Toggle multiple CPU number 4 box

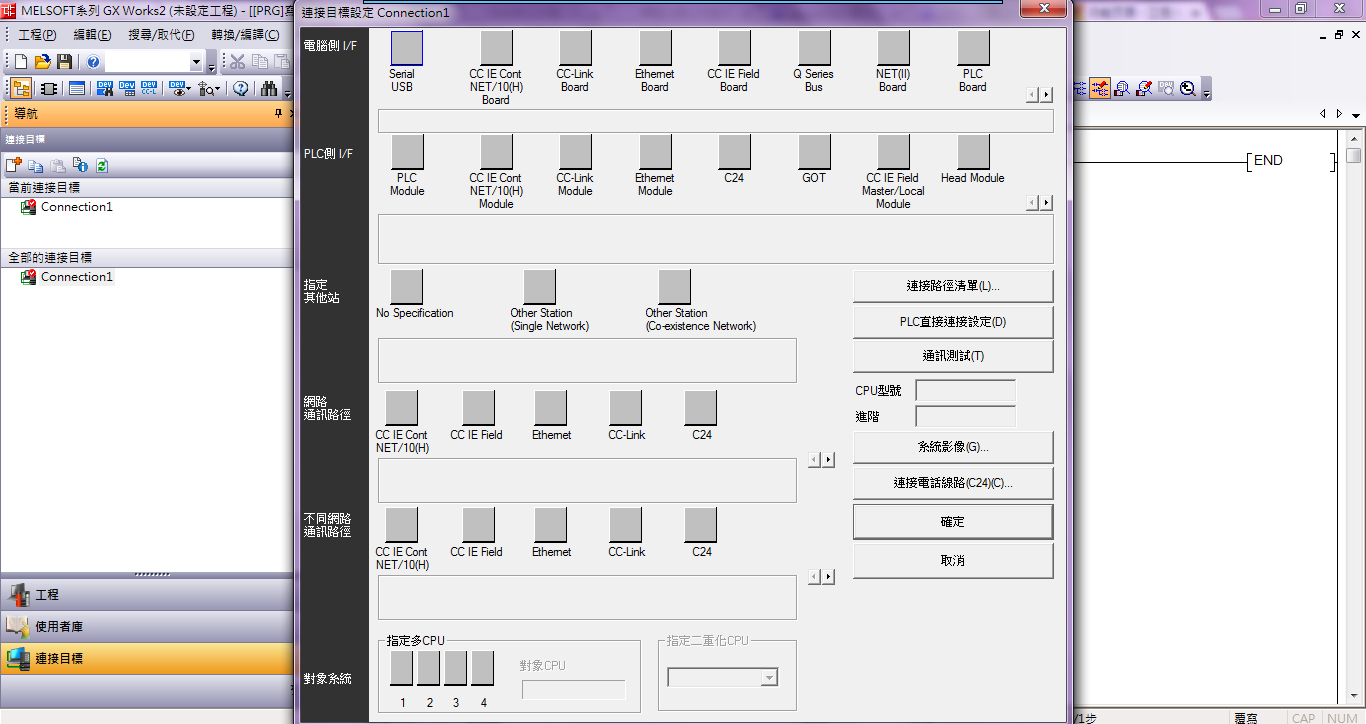click(x=482, y=668)
